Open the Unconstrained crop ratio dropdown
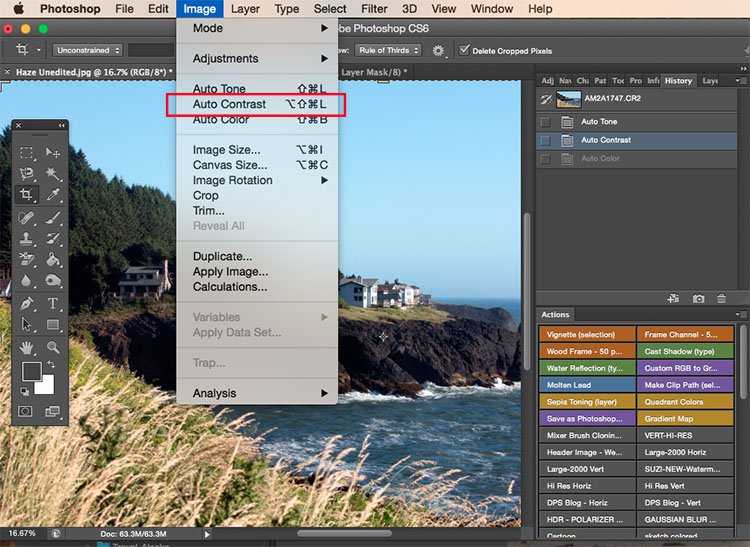750x547 pixels. click(88, 50)
